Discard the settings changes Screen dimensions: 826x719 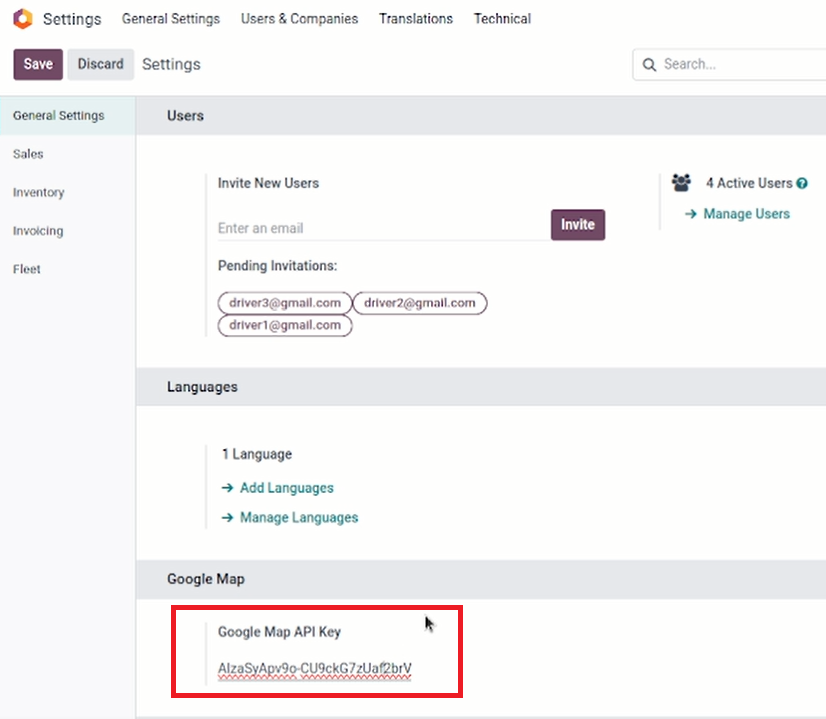pyautogui.click(x=100, y=64)
